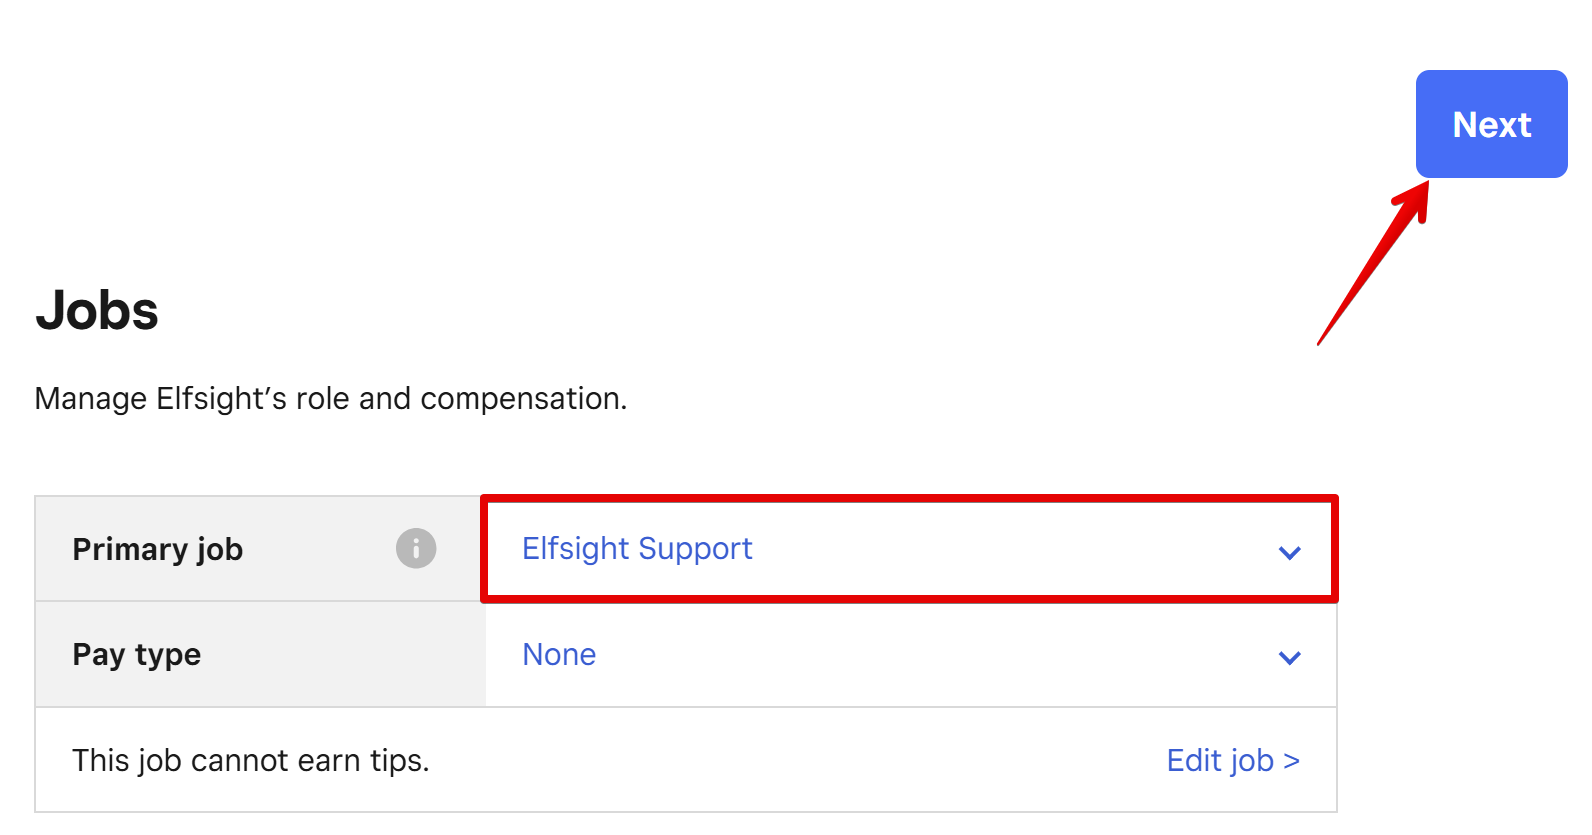
Task: Click the Pay type dropdown chevron
Action: 1290,657
